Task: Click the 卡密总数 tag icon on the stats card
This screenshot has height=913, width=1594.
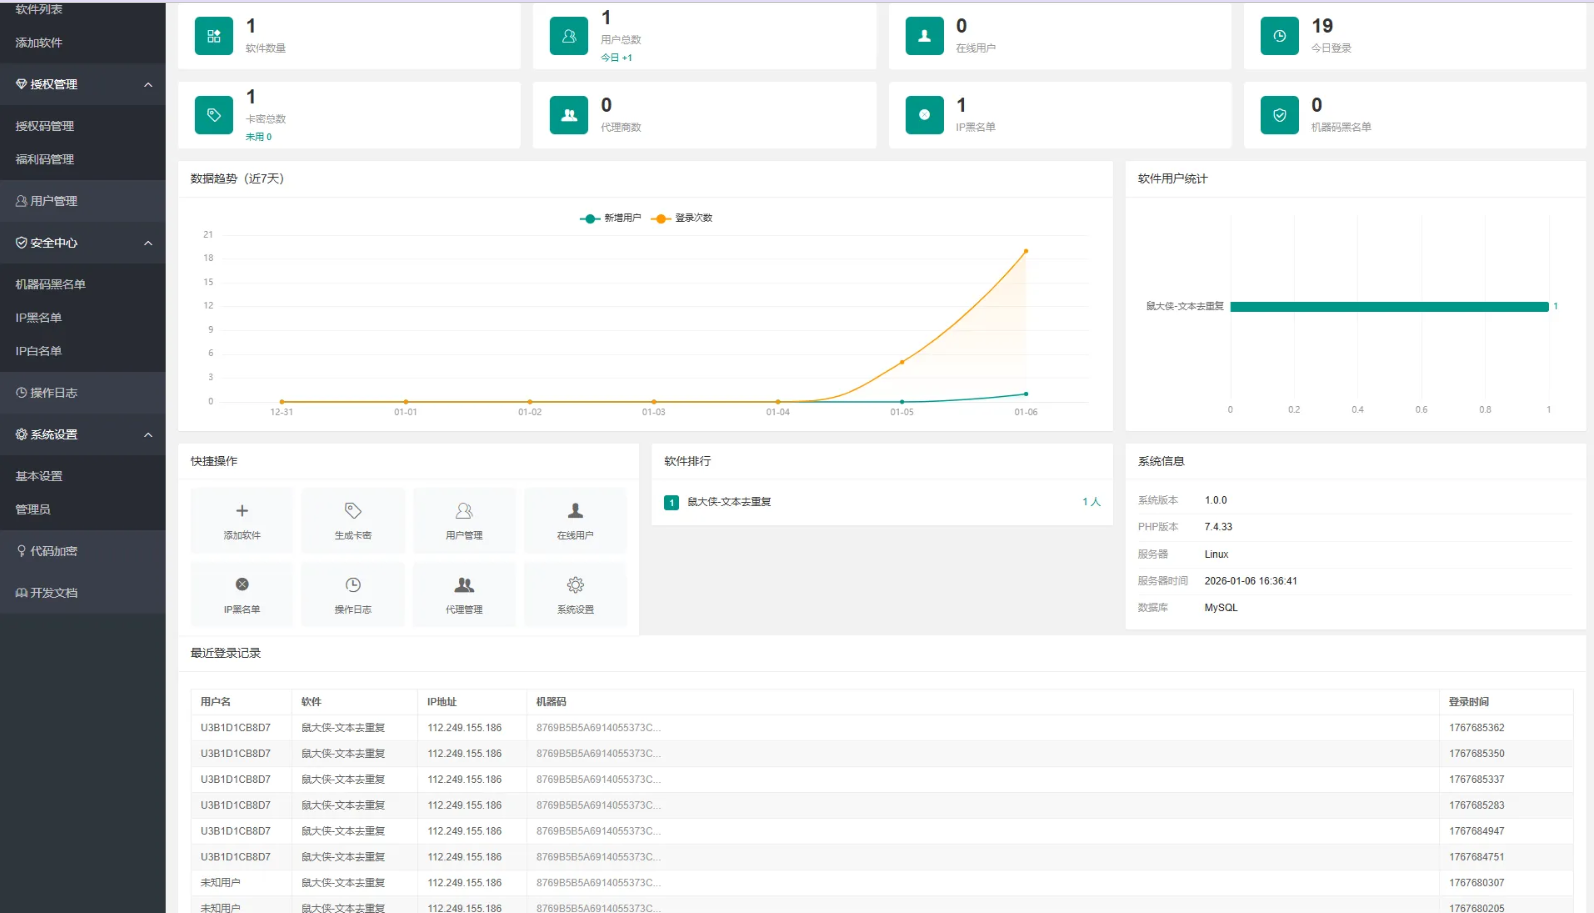Action: point(213,115)
